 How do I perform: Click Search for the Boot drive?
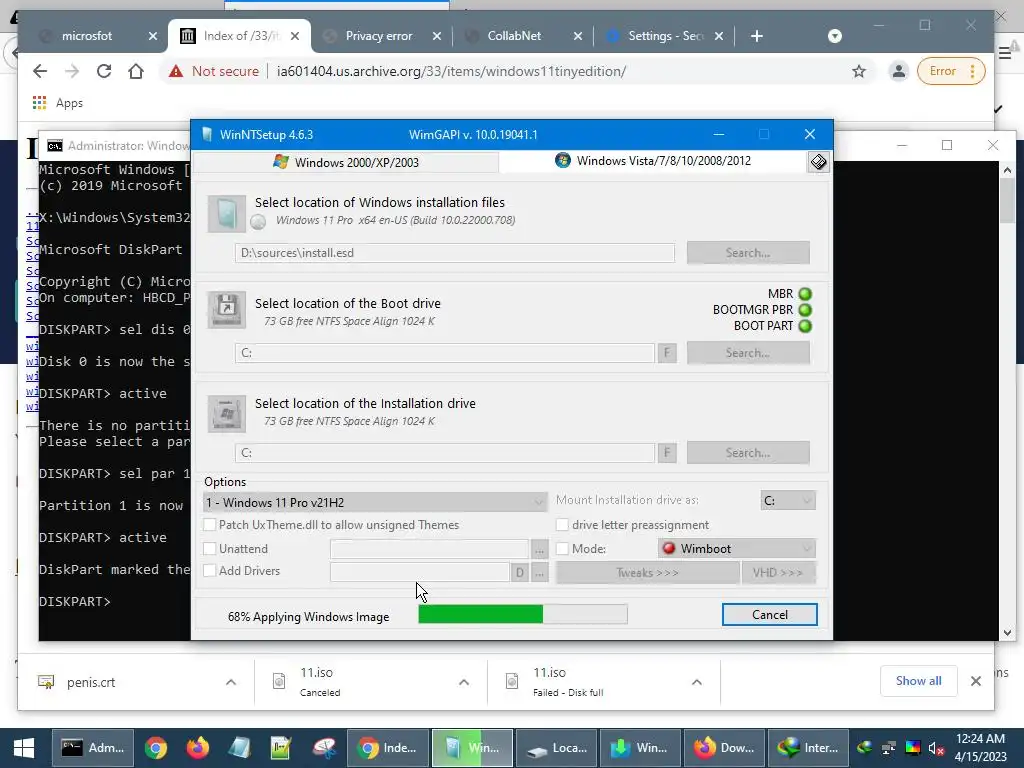click(748, 353)
